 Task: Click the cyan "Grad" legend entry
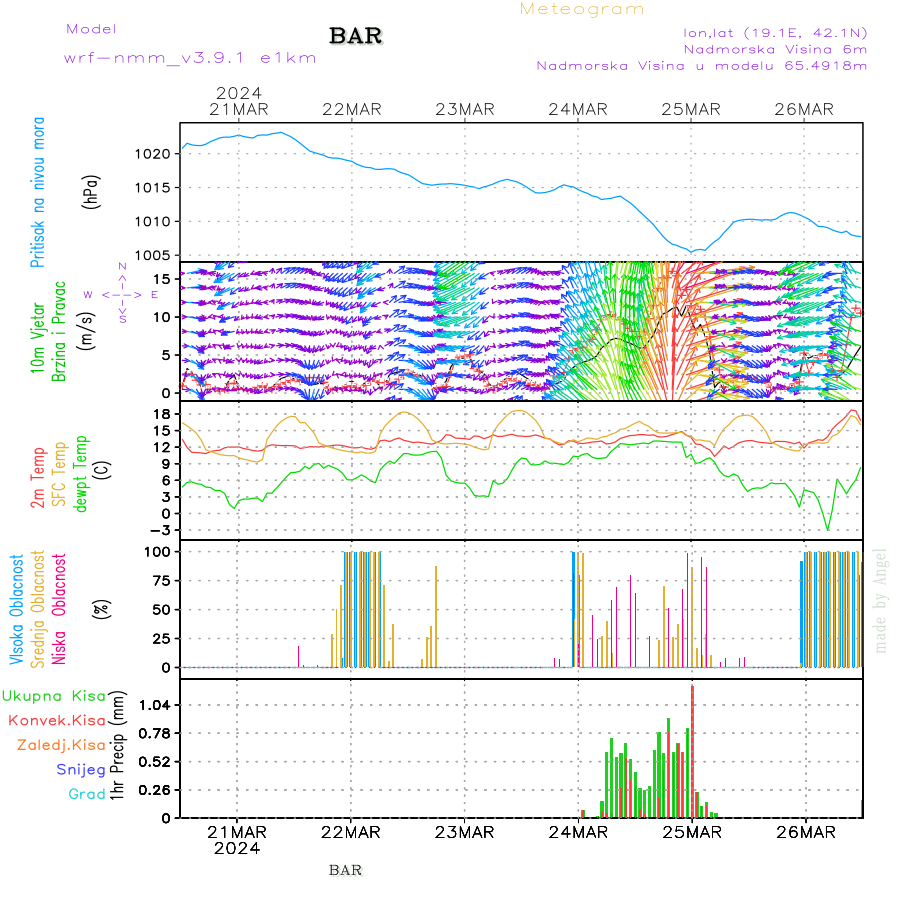[87, 794]
